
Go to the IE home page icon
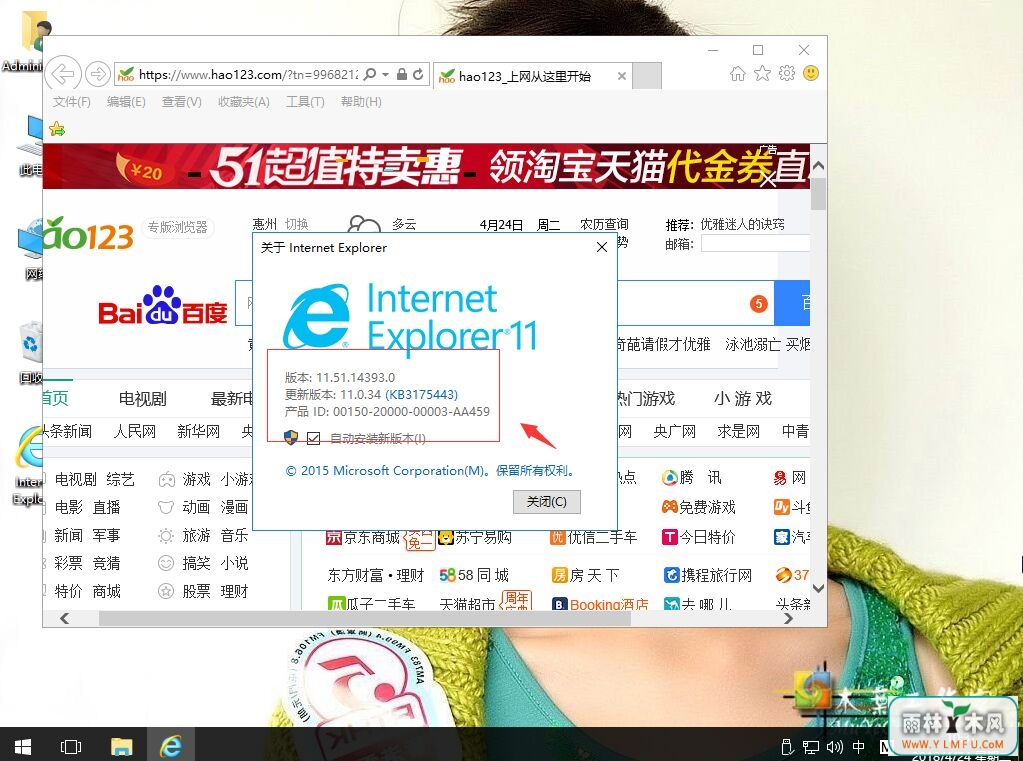[x=737, y=74]
